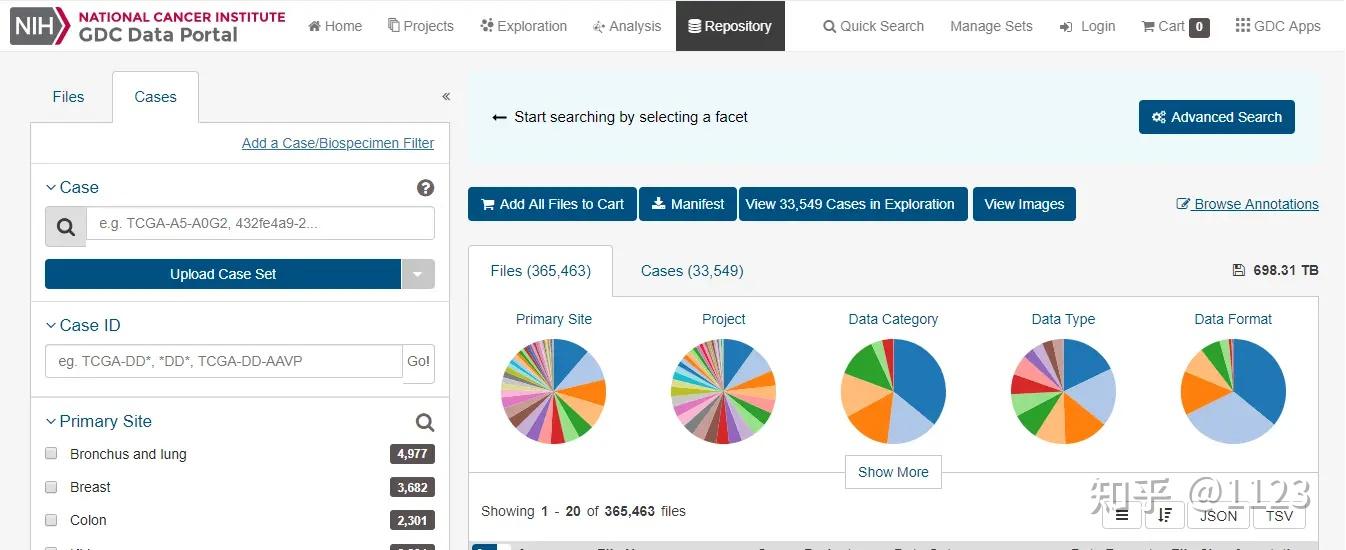
Task: Open the Upload Case Set dropdown arrow
Action: pos(418,274)
